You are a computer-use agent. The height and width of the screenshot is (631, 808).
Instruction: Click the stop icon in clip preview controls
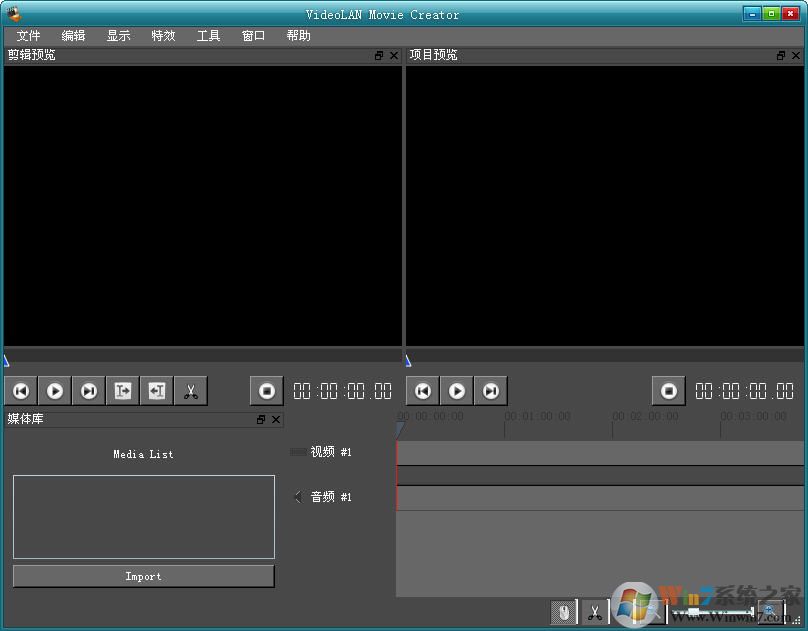(x=265, y=390)
